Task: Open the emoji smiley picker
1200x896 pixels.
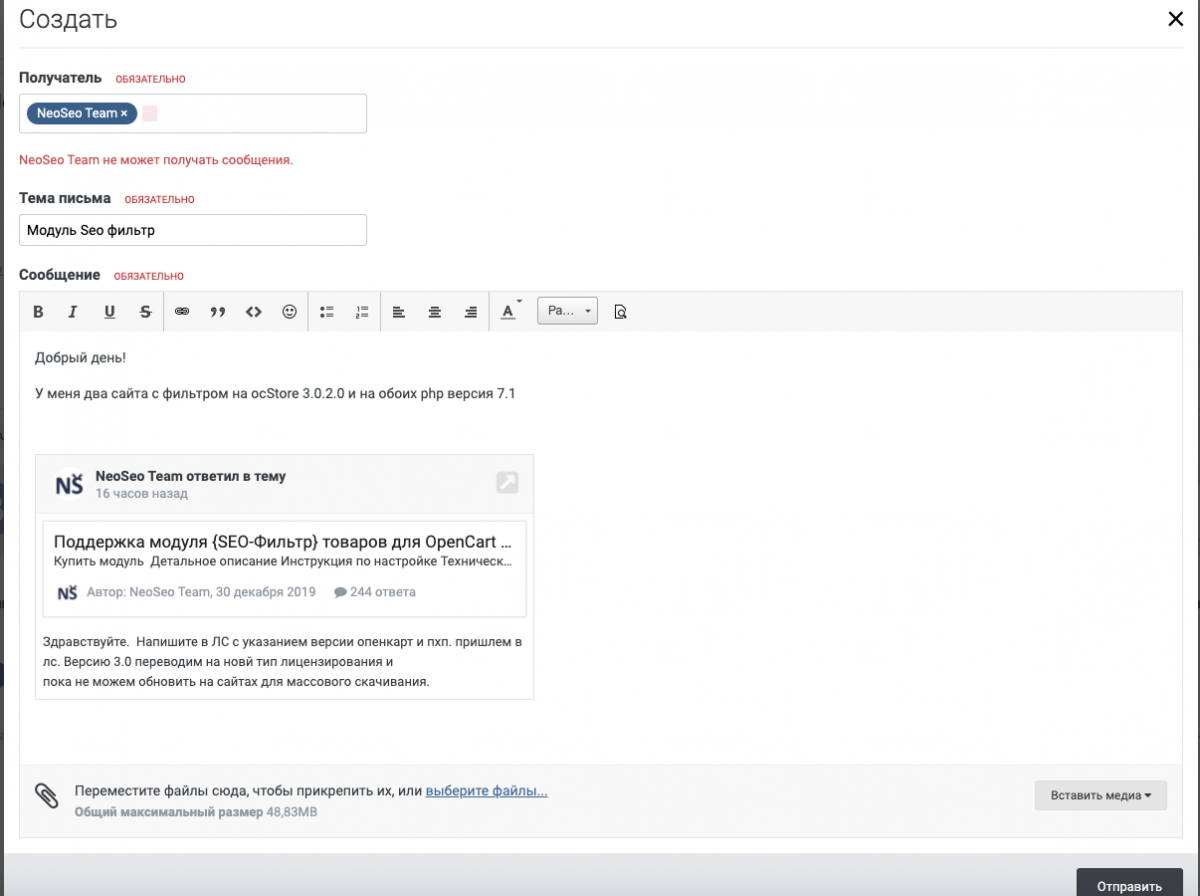Action: [x=290, y=311]
